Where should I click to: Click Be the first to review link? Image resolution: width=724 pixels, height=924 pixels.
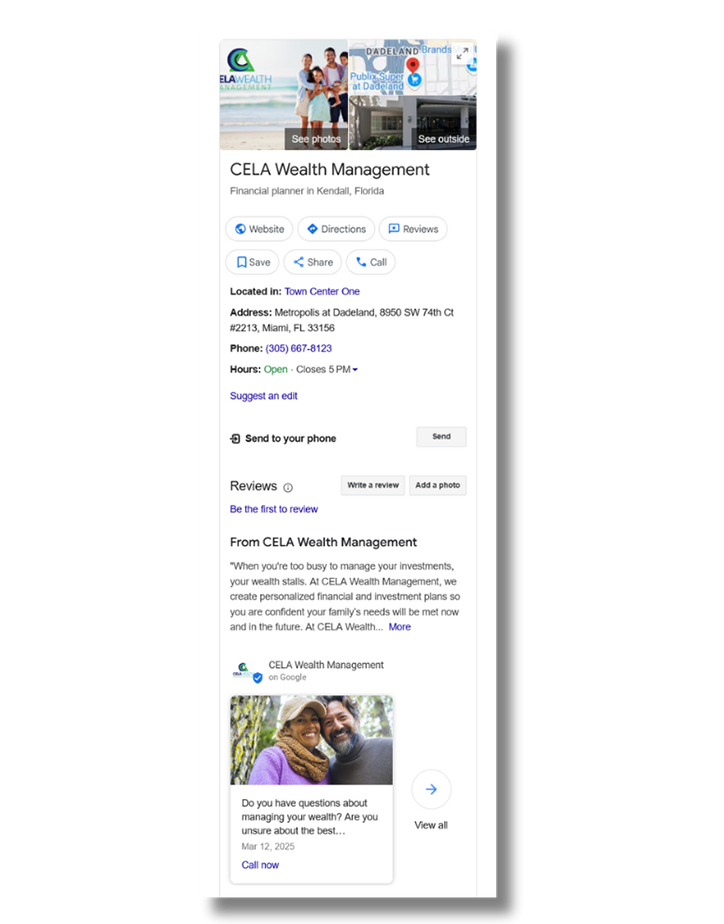(273, 509)
